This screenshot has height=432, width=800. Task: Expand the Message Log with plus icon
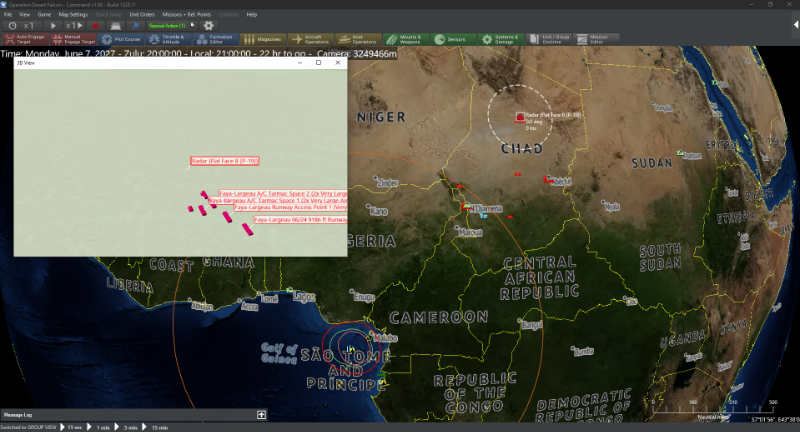pos(261,415)
